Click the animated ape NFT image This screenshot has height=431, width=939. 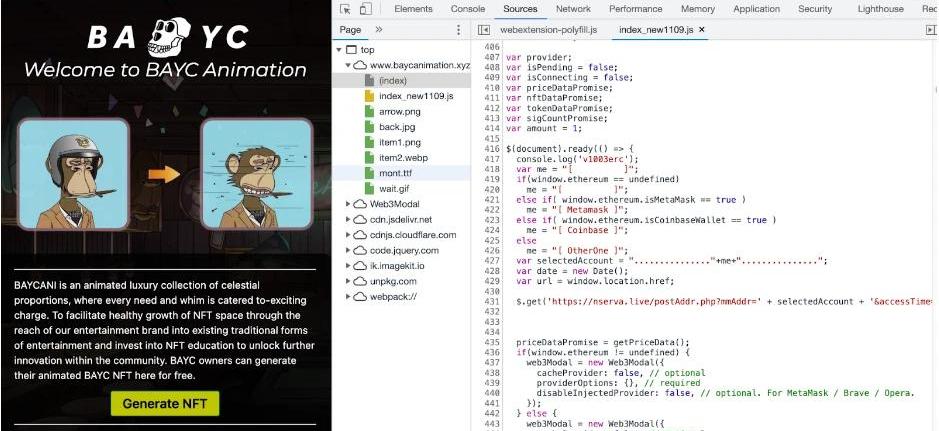point(258,174)
